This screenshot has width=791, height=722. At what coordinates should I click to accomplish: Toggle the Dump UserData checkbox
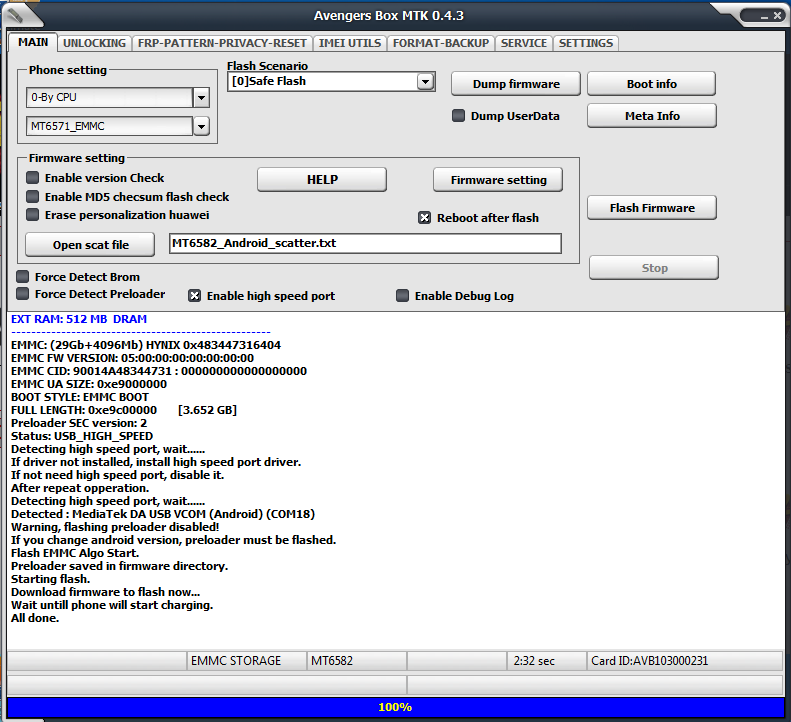point(458,116)
